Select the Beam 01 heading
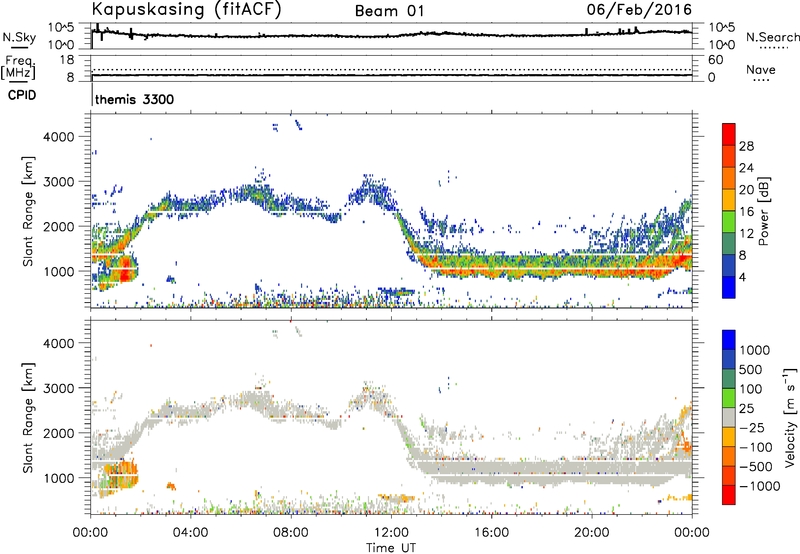Screen dimensions: 800x554 tap(389, 11)
